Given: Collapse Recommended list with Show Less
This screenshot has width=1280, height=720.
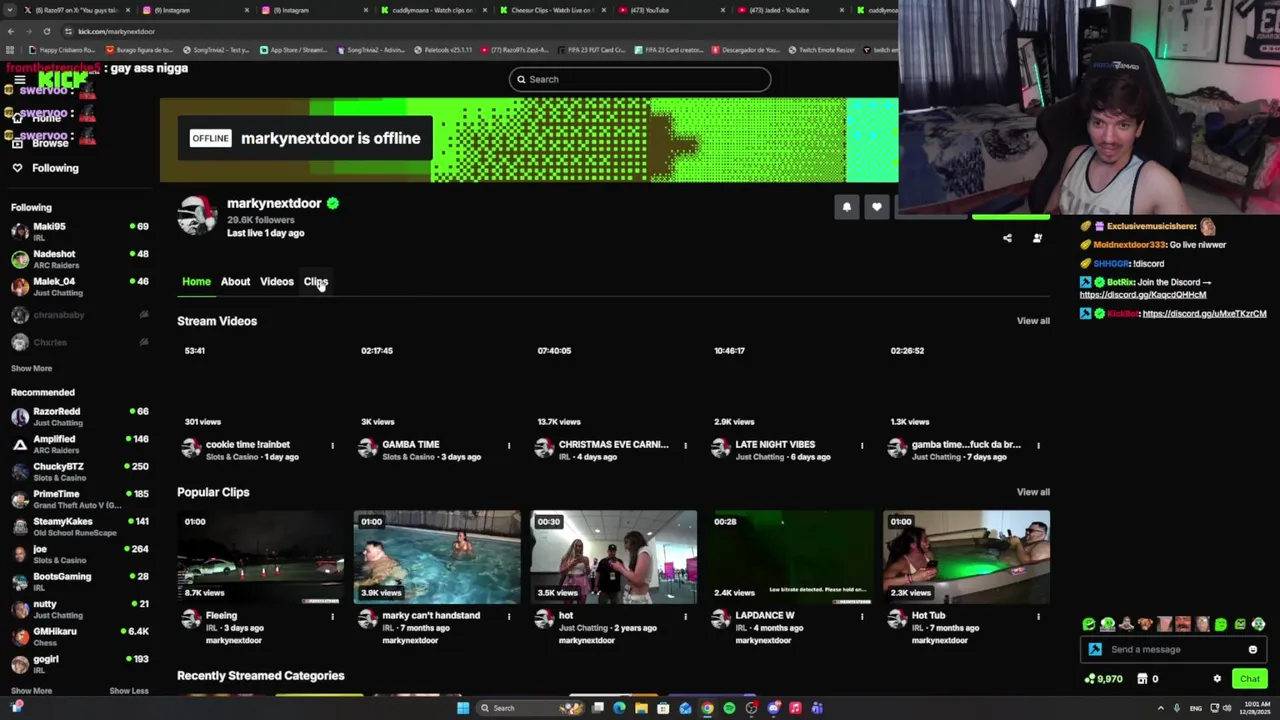Looking at the screenshot, I should click(x=128, y=691).
